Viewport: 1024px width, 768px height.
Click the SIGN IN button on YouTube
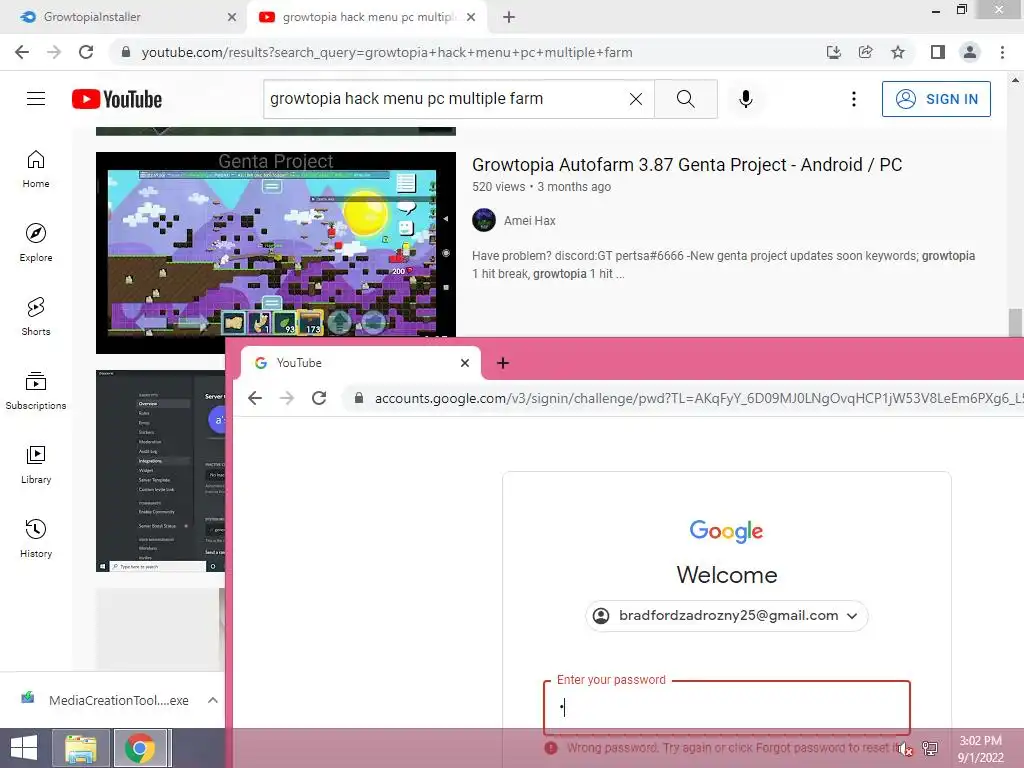(936, 99)
